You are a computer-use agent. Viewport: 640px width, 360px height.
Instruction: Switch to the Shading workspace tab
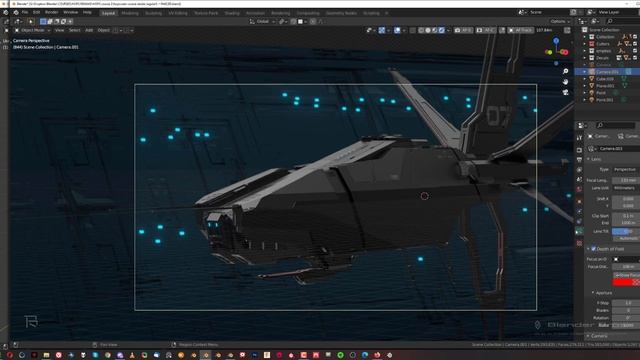click(232, 13)
